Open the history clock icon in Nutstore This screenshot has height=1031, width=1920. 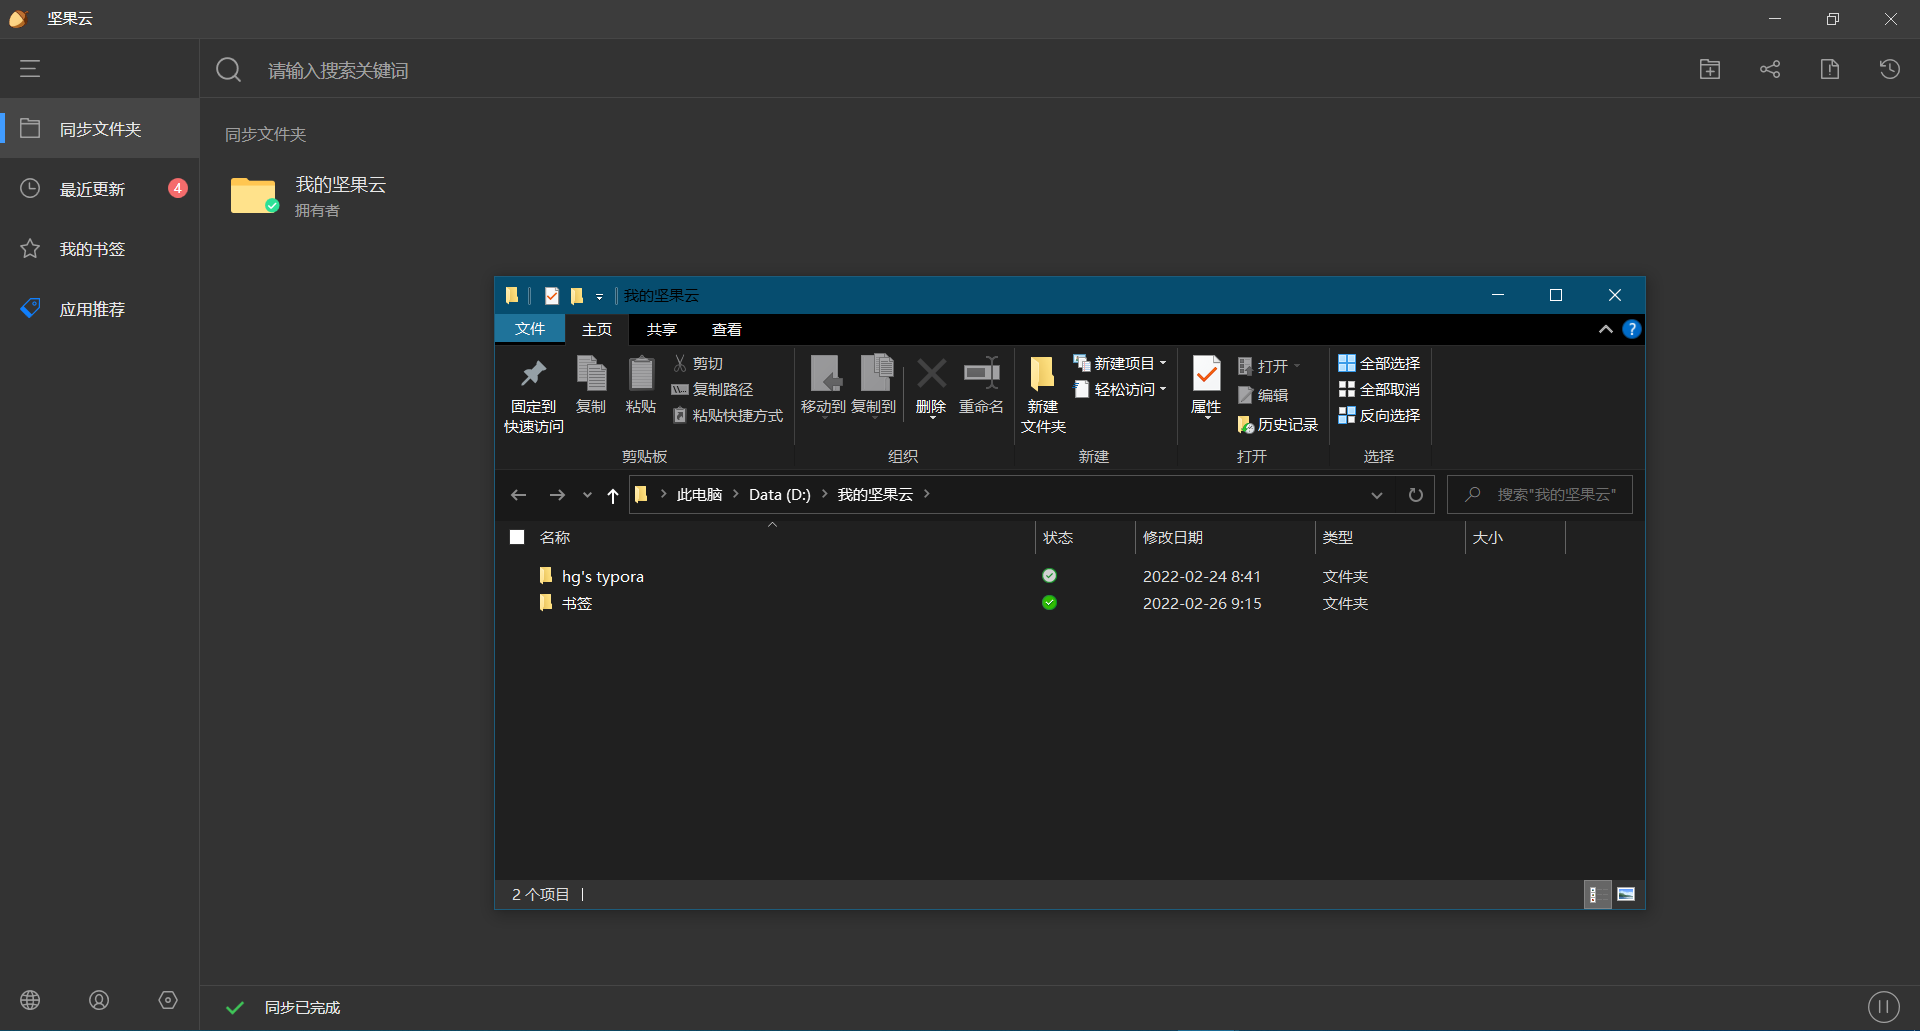pyautogui.click(x=1890, y=69)
